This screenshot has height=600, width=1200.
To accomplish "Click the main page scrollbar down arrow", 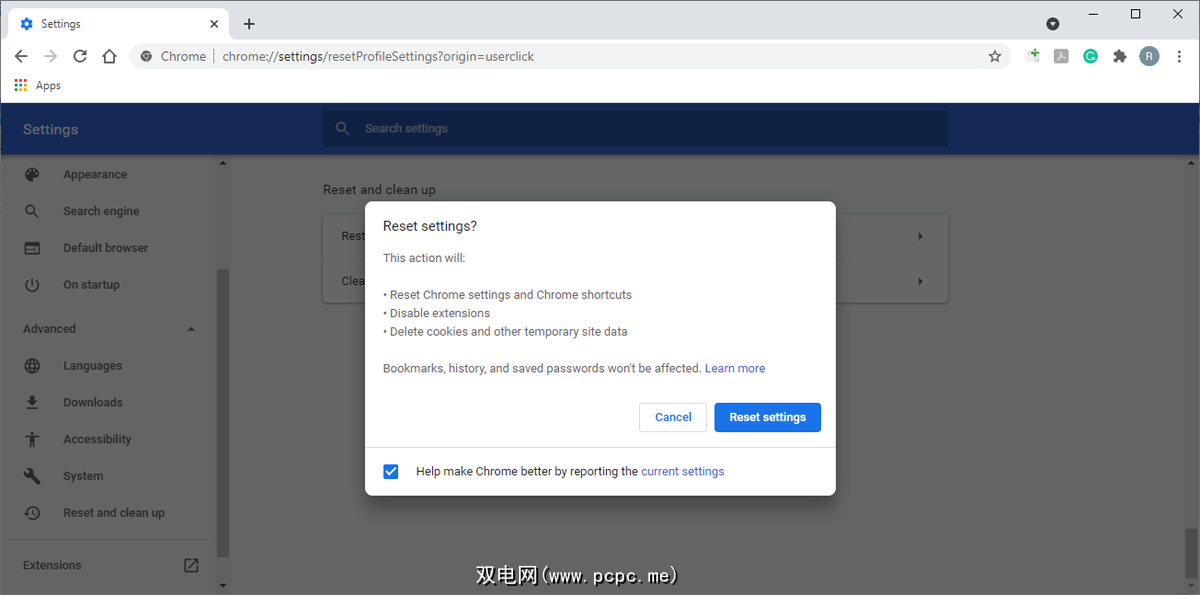I will [x=1192, y=588].
